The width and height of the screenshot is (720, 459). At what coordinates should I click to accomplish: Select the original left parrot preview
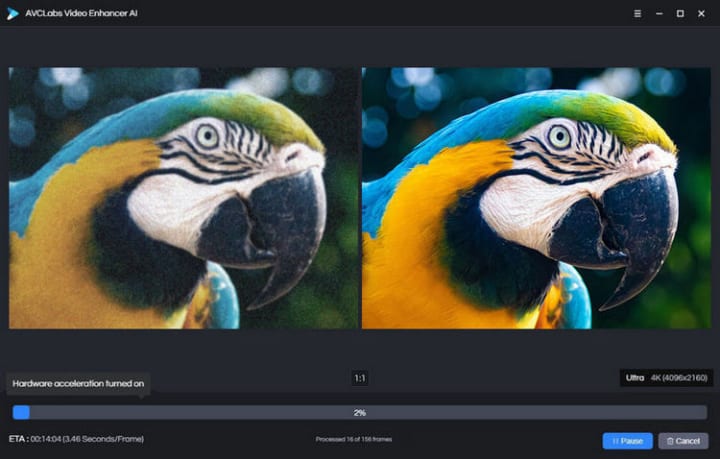pyautogui.click(x=183, y=198)
